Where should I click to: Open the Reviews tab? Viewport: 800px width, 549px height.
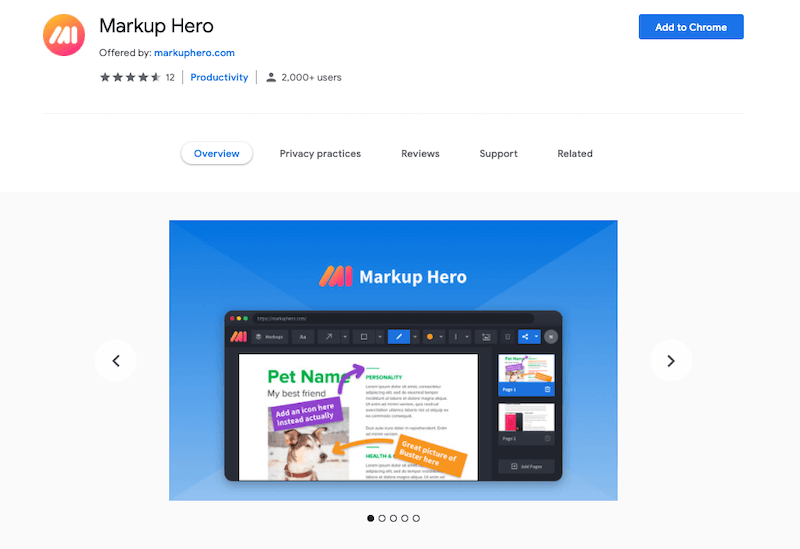(420, 154)
